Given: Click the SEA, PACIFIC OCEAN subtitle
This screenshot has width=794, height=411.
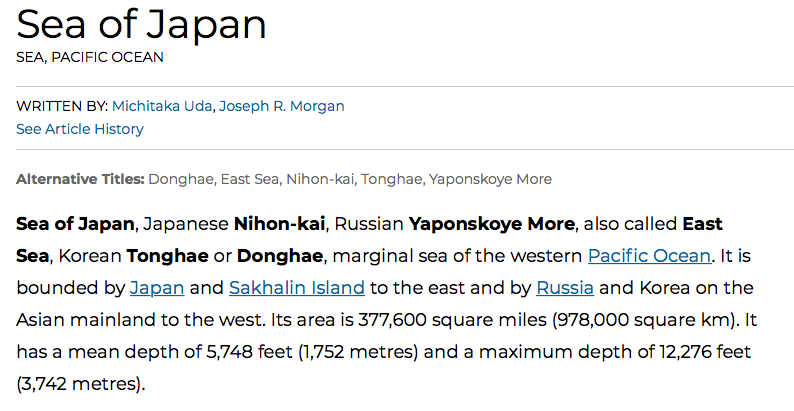Looking at the screenshot, I should pyautogui.click(x=90, y=57).
